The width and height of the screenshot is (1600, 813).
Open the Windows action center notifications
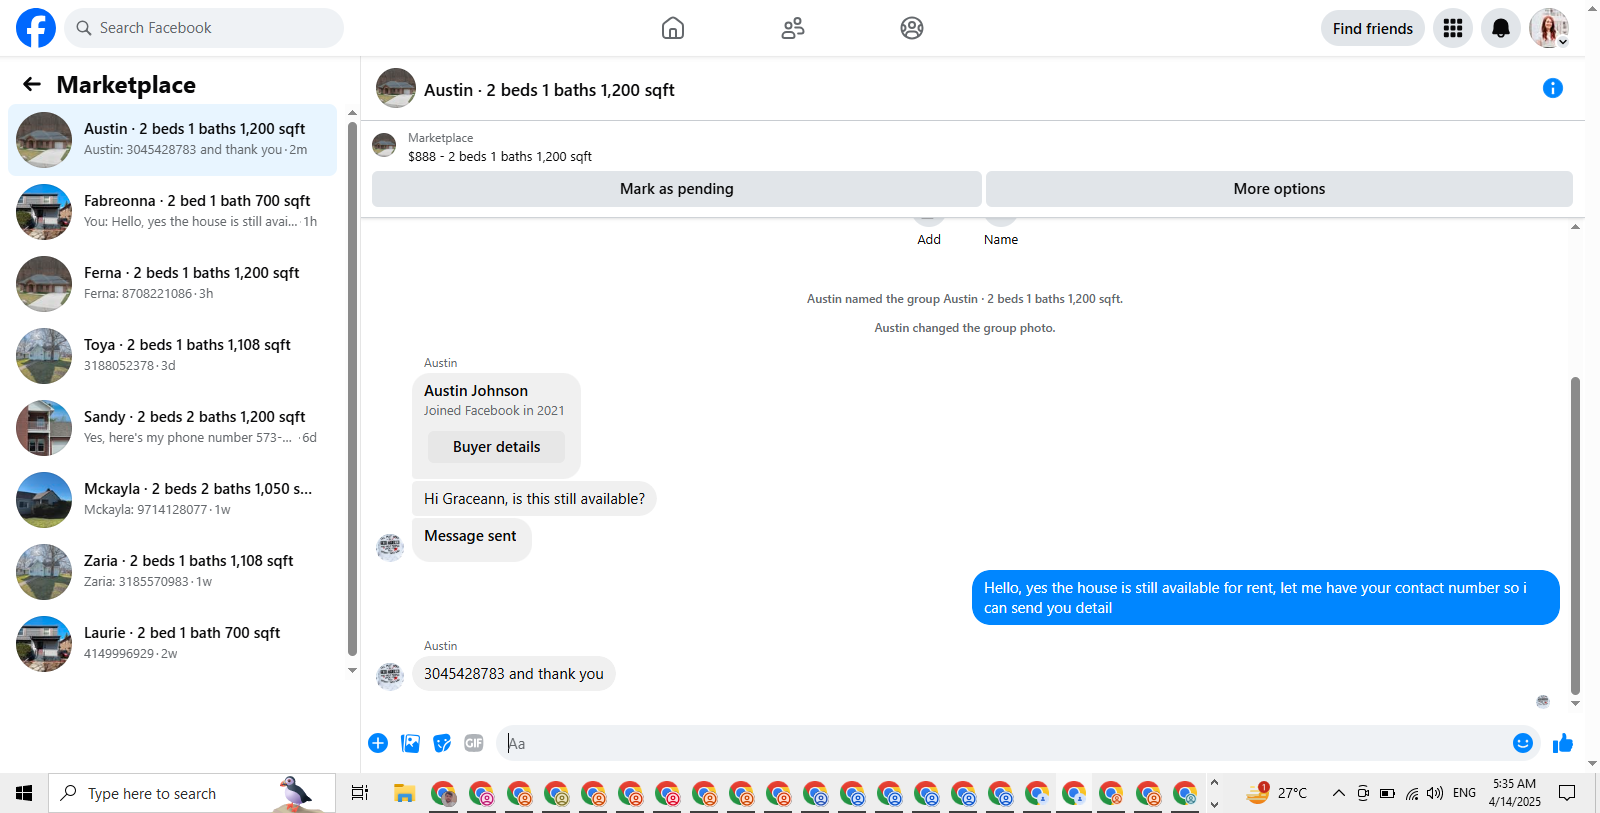(1567, 793)
